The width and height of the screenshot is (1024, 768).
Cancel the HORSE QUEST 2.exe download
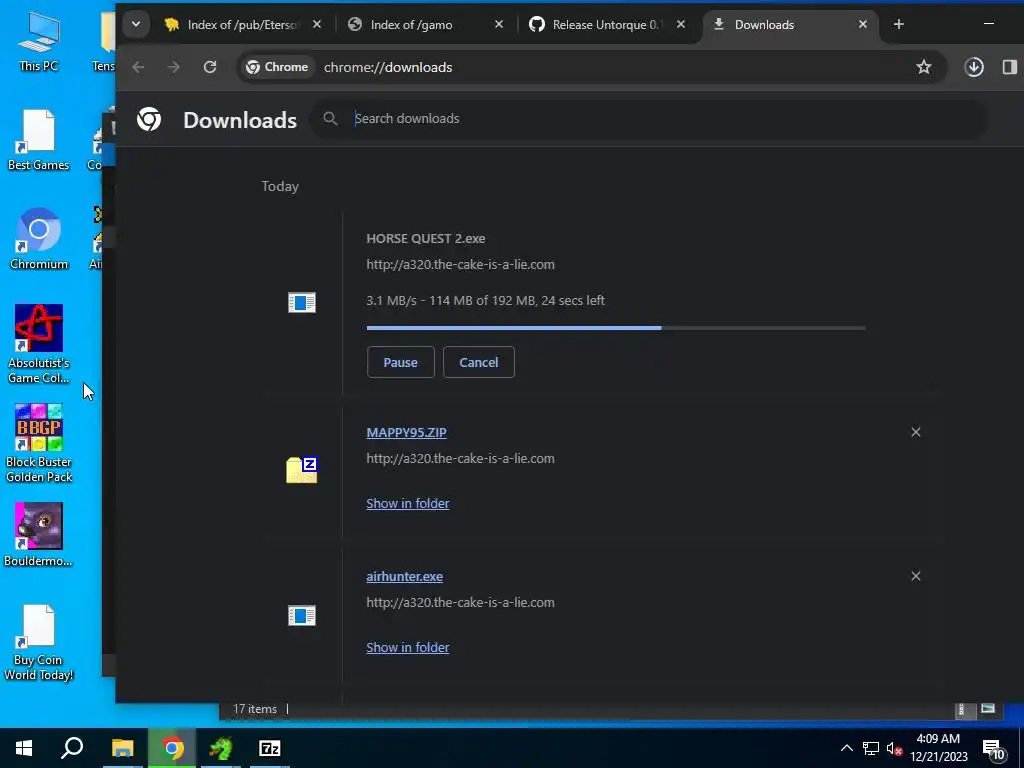point(479,362)
